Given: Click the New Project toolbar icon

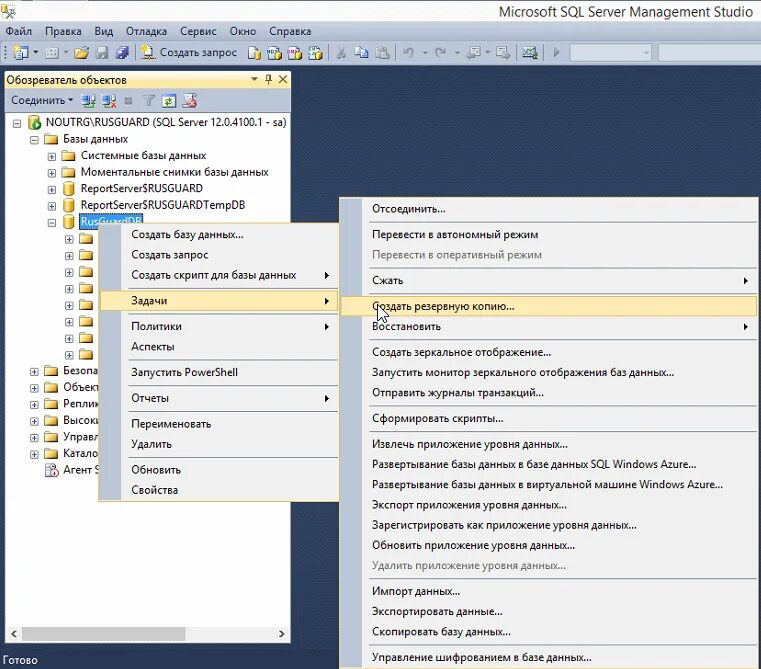Looking at the screenshot, I should click(x=20, y=52).
